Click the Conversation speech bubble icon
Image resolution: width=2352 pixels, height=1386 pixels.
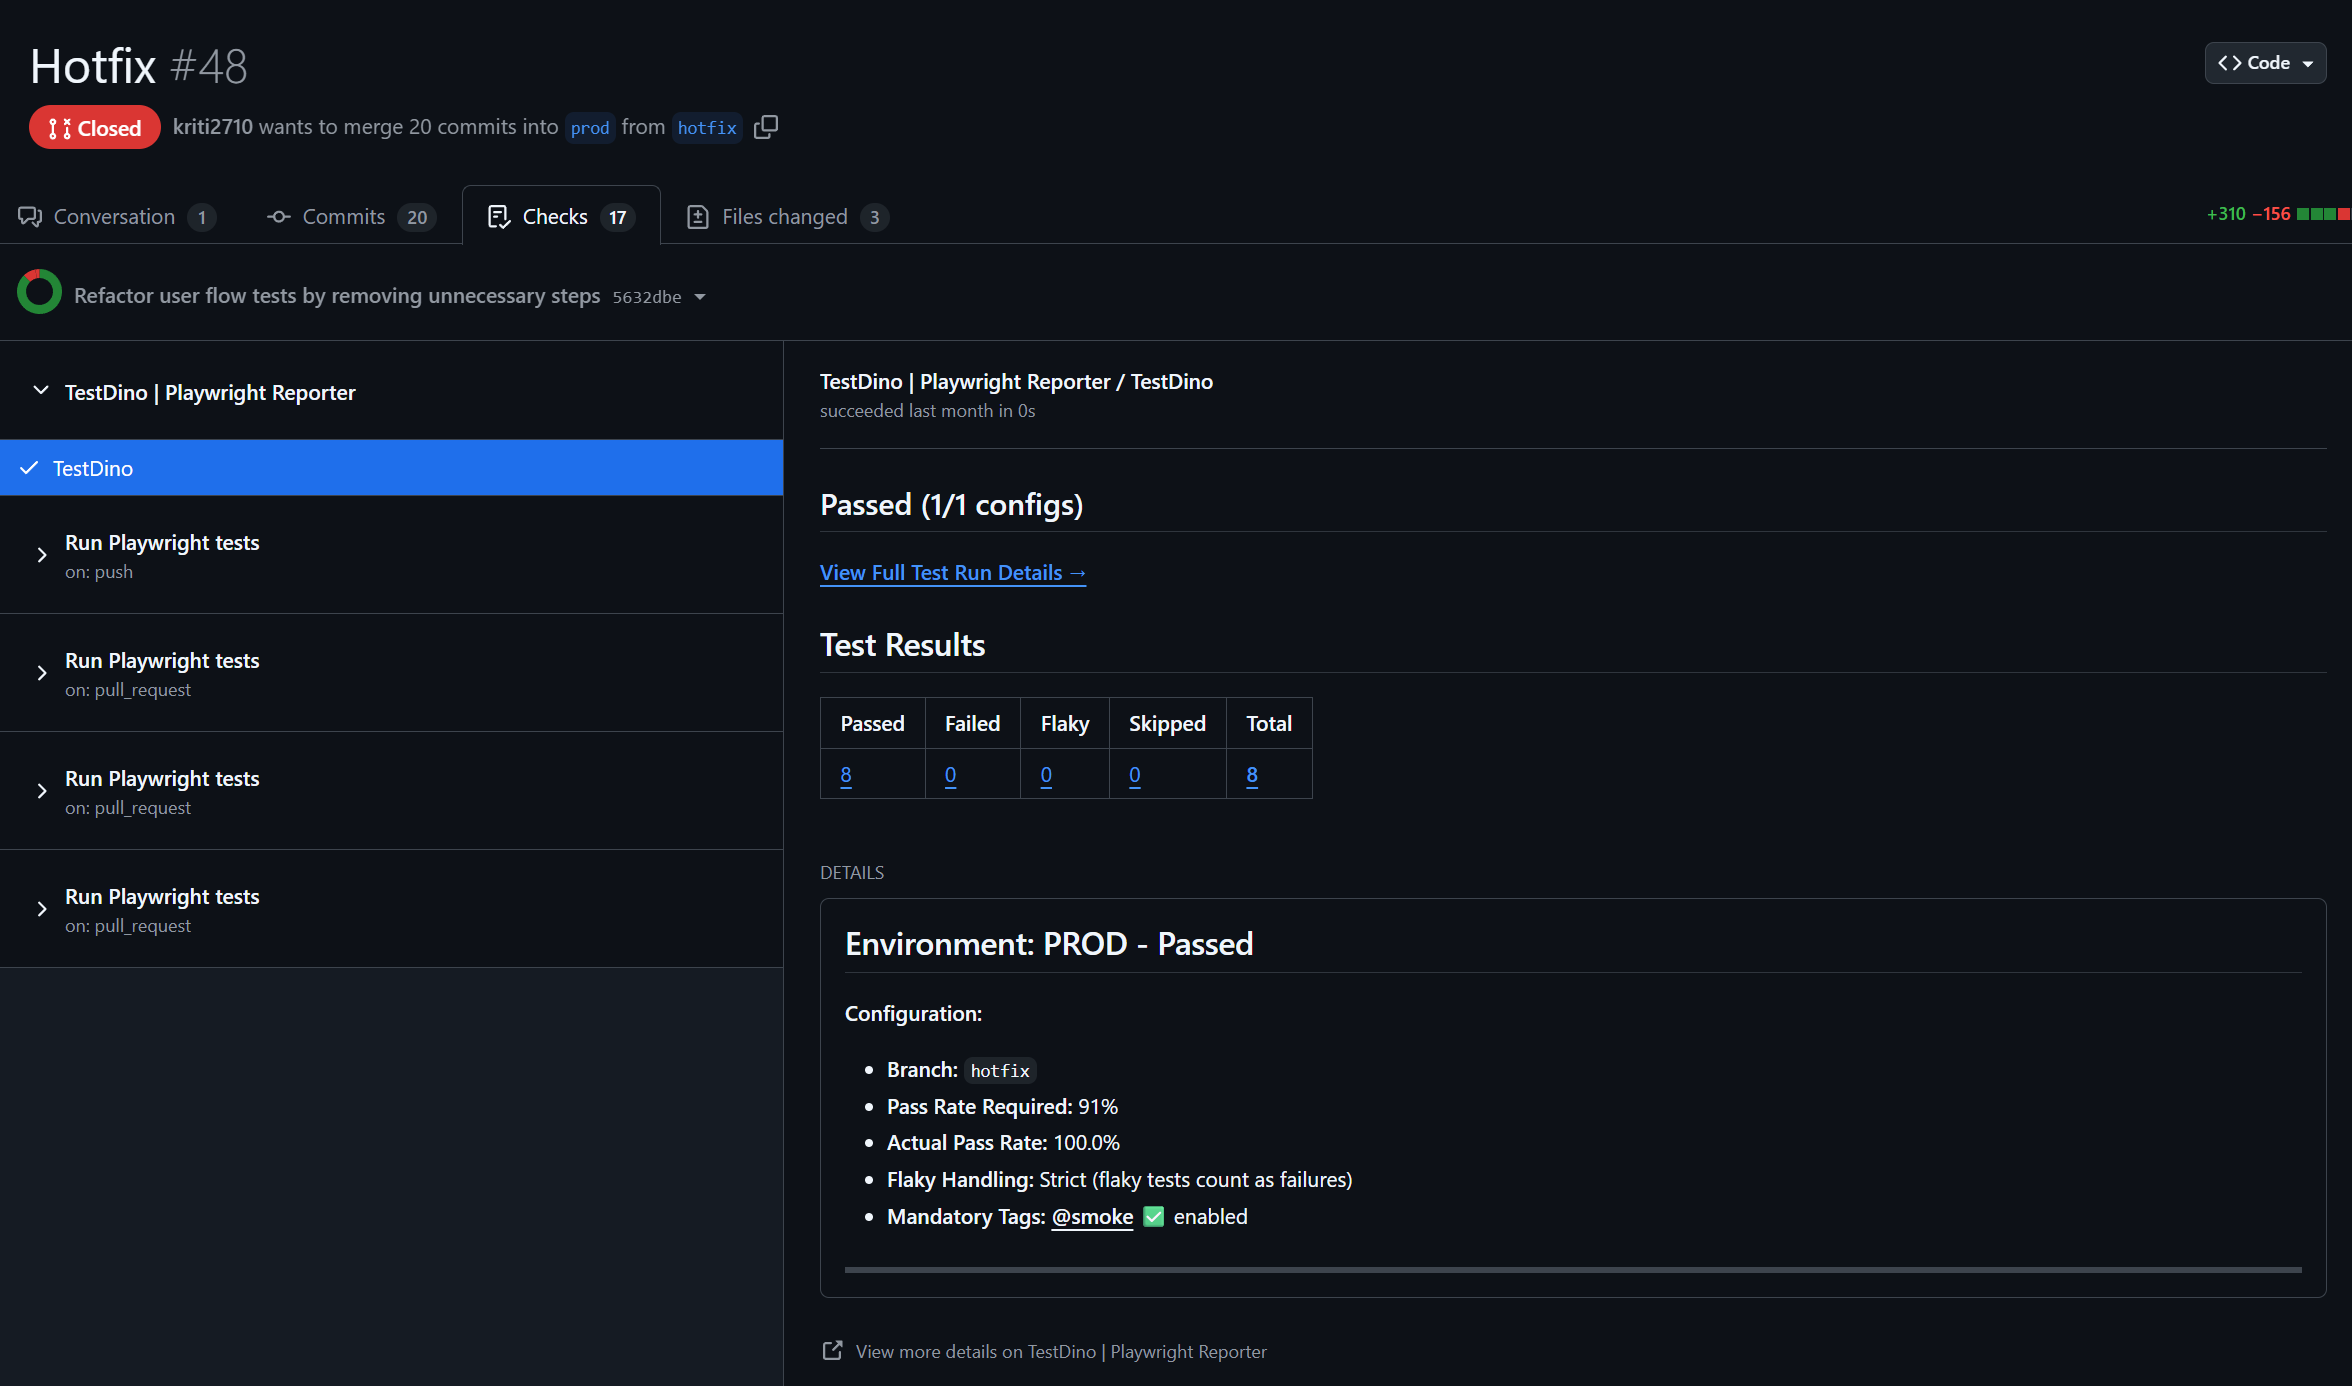click(x=29, y=216)
